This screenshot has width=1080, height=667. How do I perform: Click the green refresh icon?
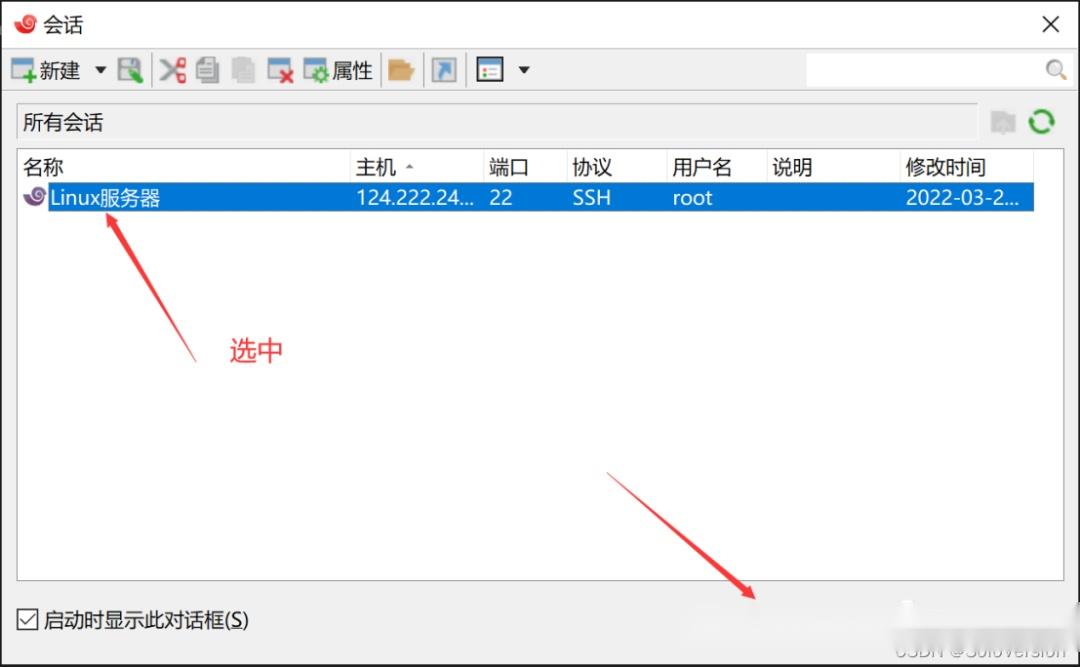coord(1041,122)
